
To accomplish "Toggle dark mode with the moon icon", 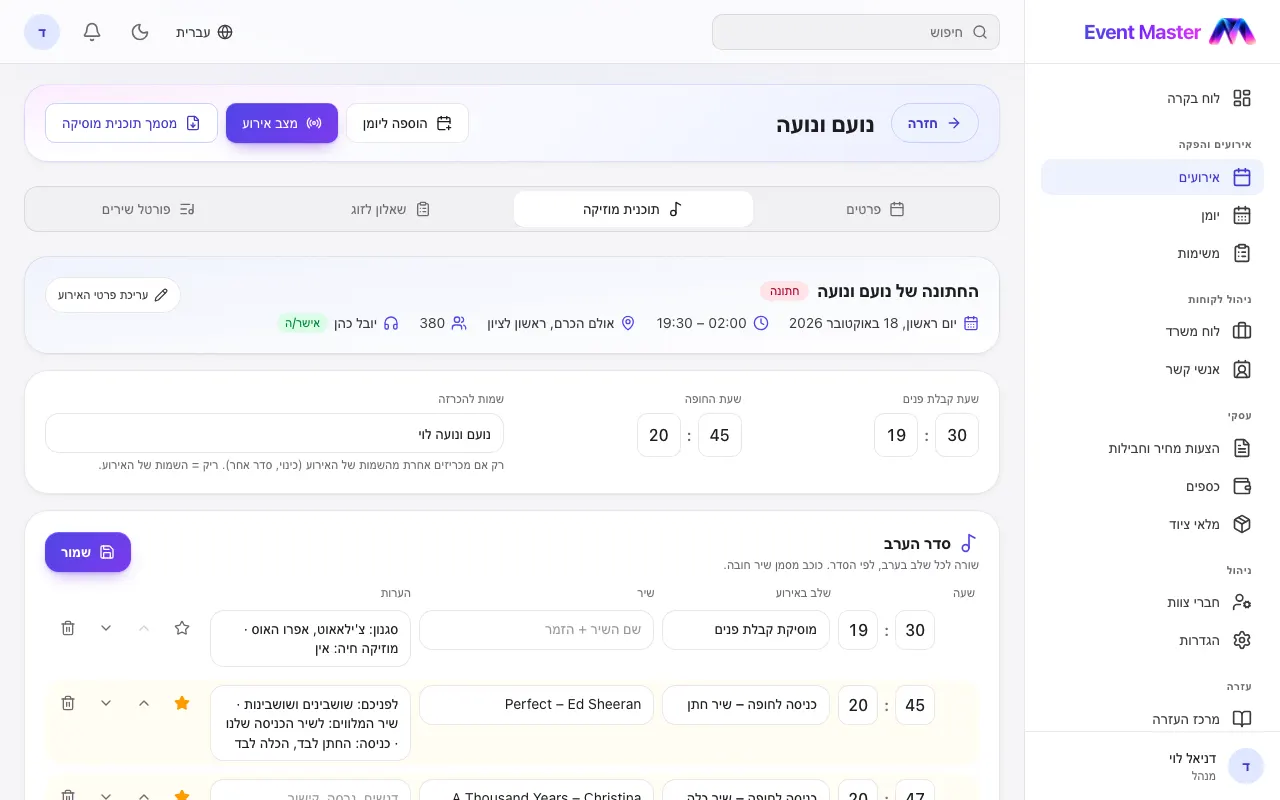I will pos(140,32).
